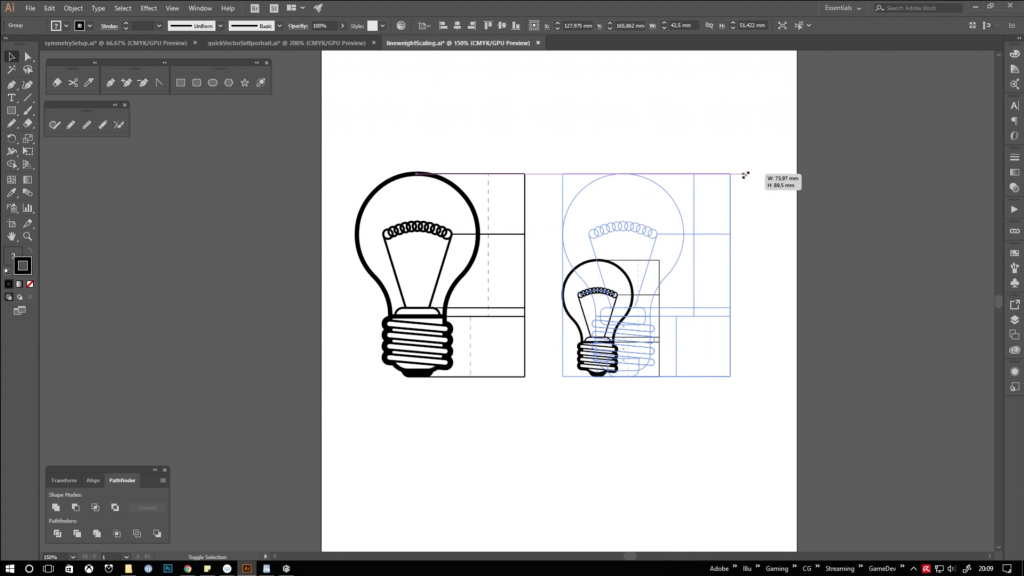Switch to gradient fill mode

tap(19, 284)
